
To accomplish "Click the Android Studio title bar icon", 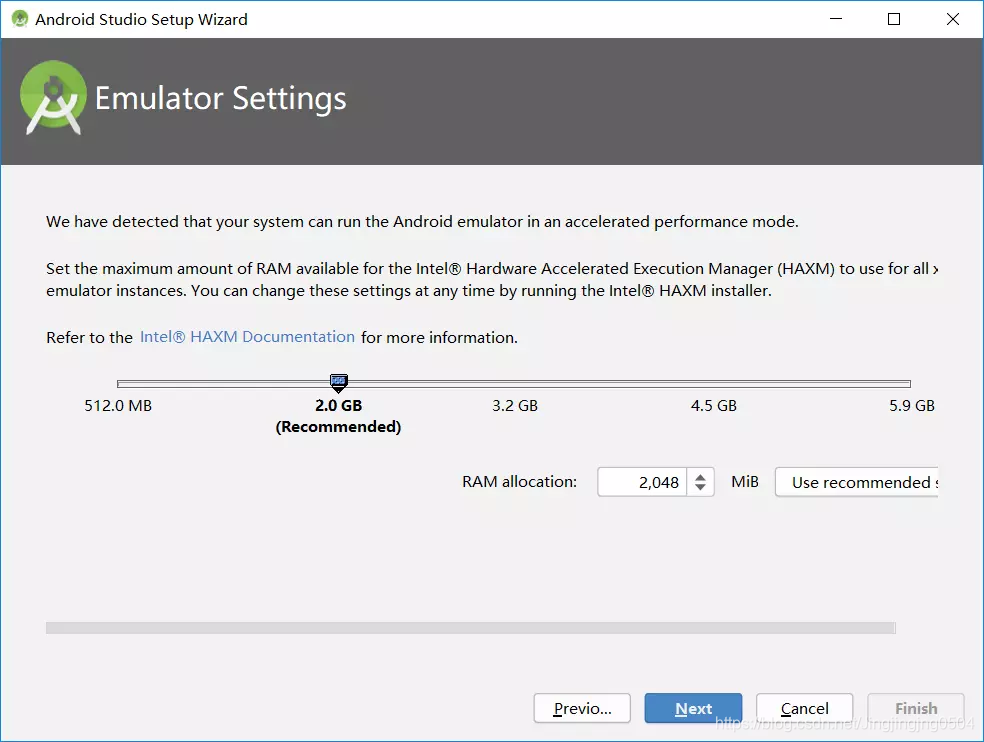I will 20,19.
